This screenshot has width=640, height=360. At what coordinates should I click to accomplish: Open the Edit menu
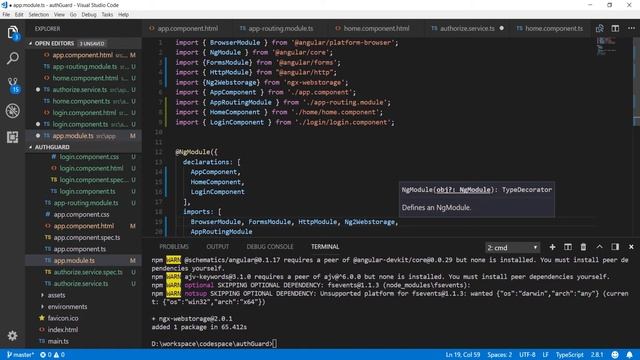point(19,15)
